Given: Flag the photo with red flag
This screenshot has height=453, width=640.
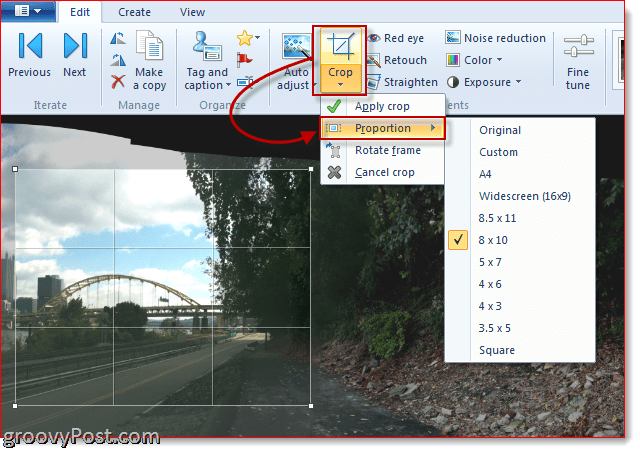Looking at the screenshot, I should (244, 60).
